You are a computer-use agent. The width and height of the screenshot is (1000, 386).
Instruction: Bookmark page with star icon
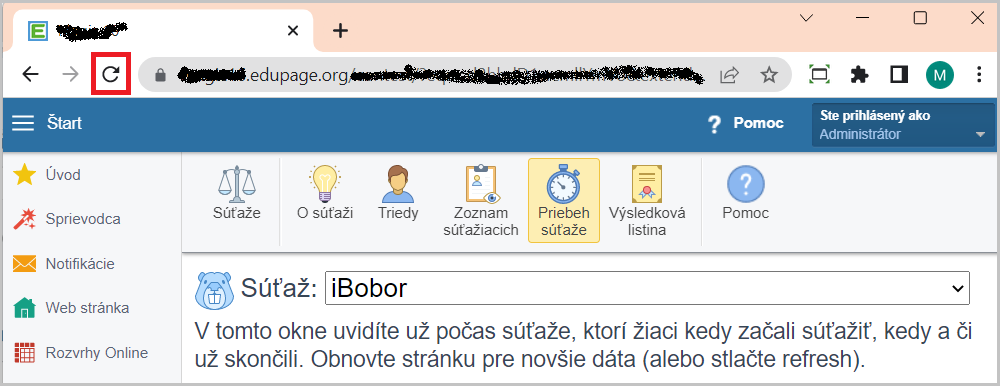pos(769,75)
